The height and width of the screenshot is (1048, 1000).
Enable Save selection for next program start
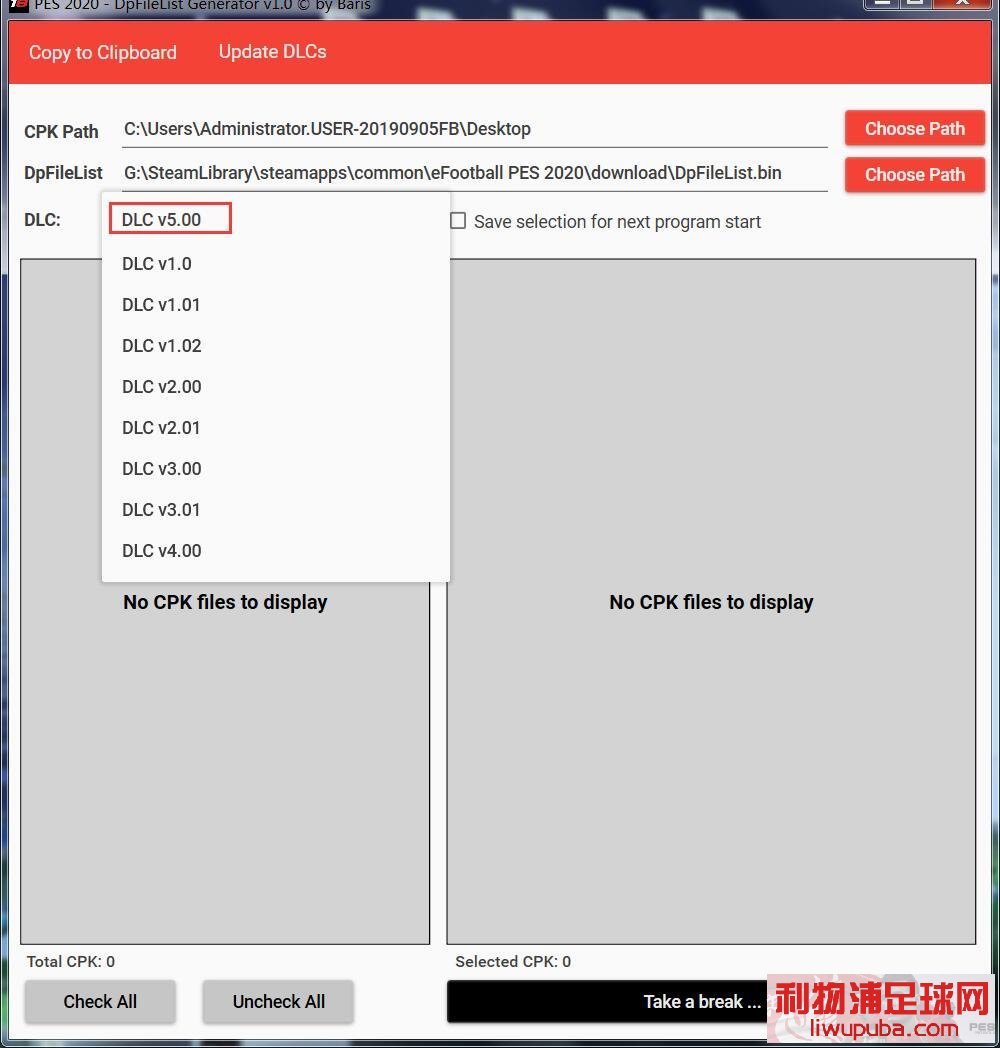pyautogui.click(x=458, y=221)
